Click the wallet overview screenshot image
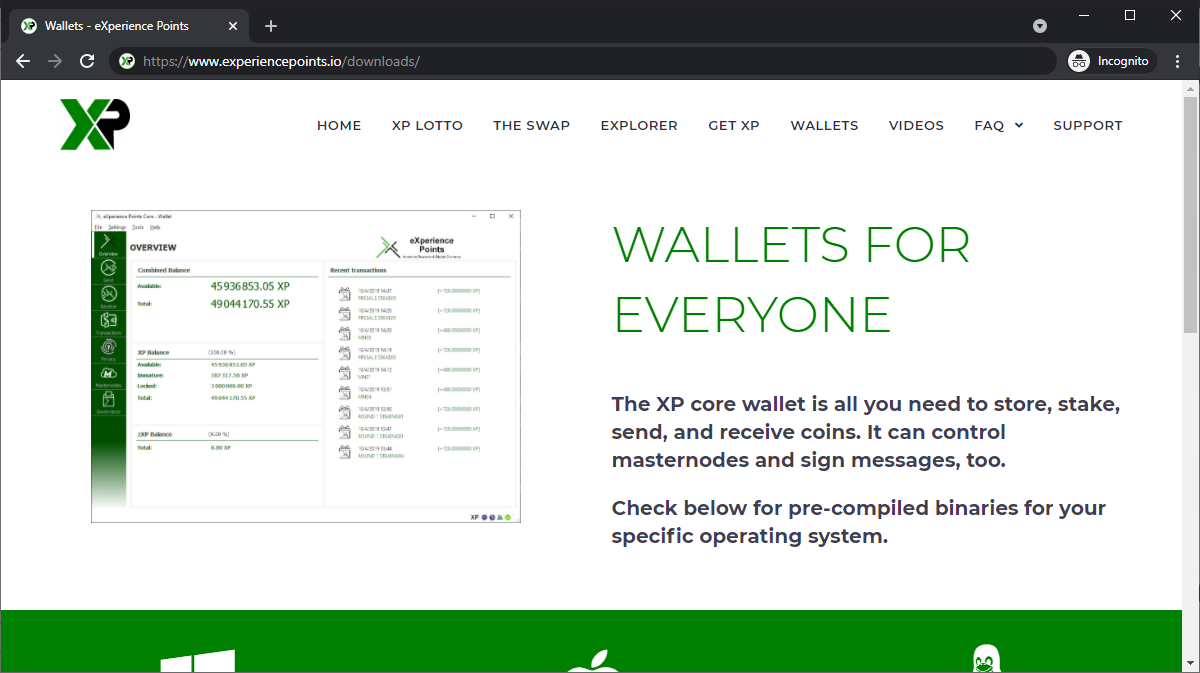Screen dimensions: 1200x673 pos(306,366)
